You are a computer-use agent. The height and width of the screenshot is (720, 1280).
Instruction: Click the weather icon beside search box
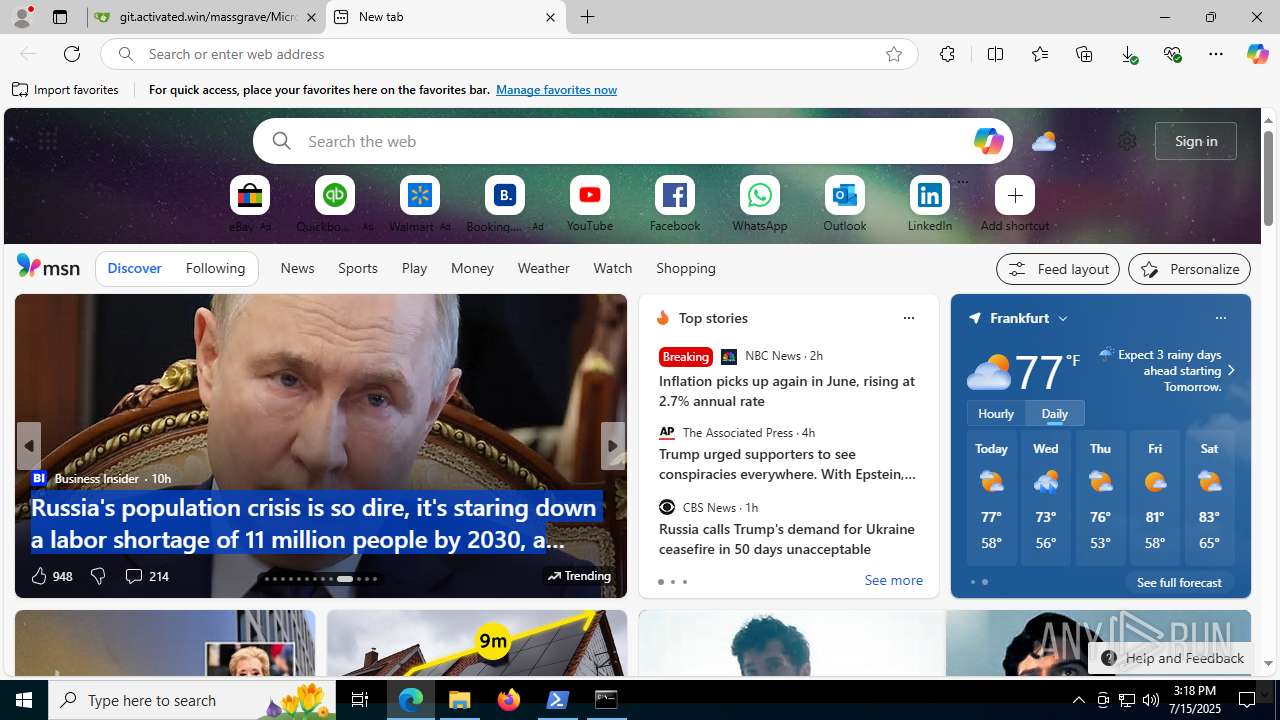click(x=1044, y=141)
